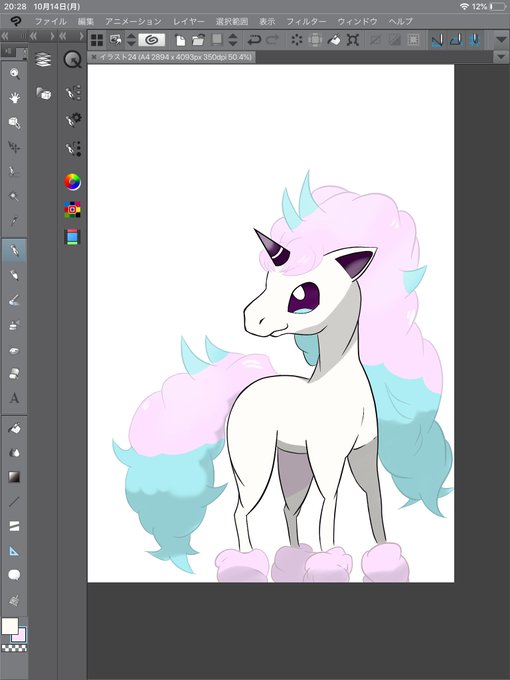Select the highlighted Pen tool
This screenshot has width=510, height=680.
[x=14, y=250]
